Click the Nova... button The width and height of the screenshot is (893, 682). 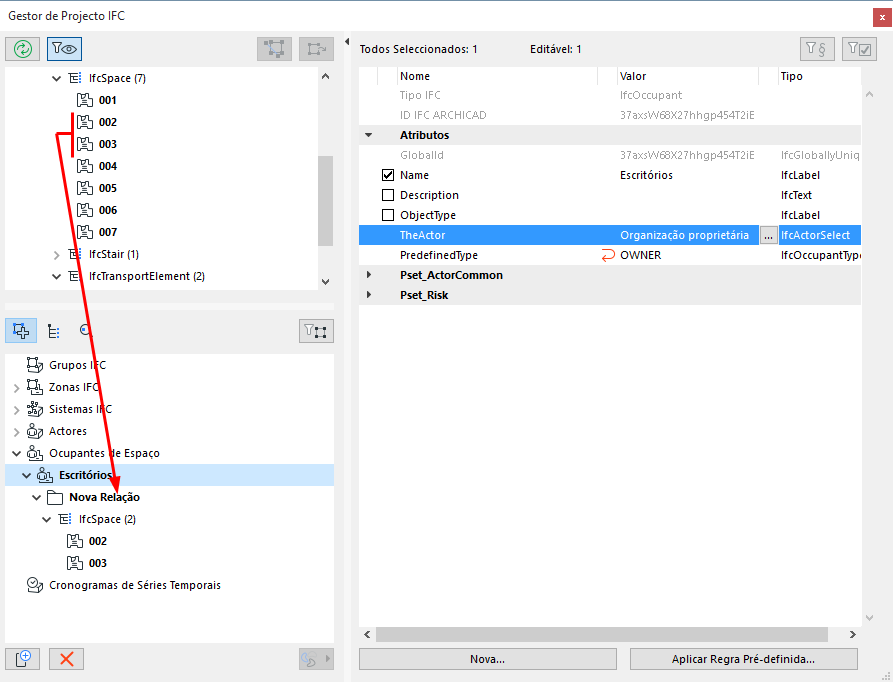coord(488,659)
